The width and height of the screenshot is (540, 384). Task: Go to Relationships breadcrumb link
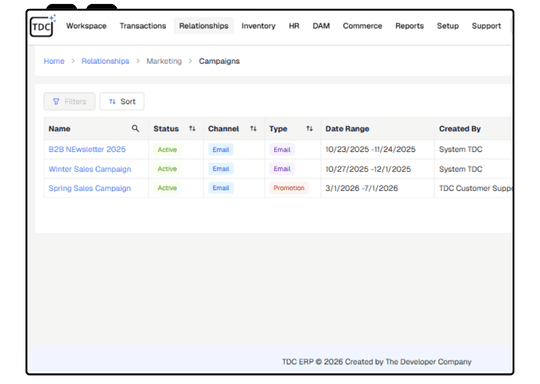pos(105,61)
